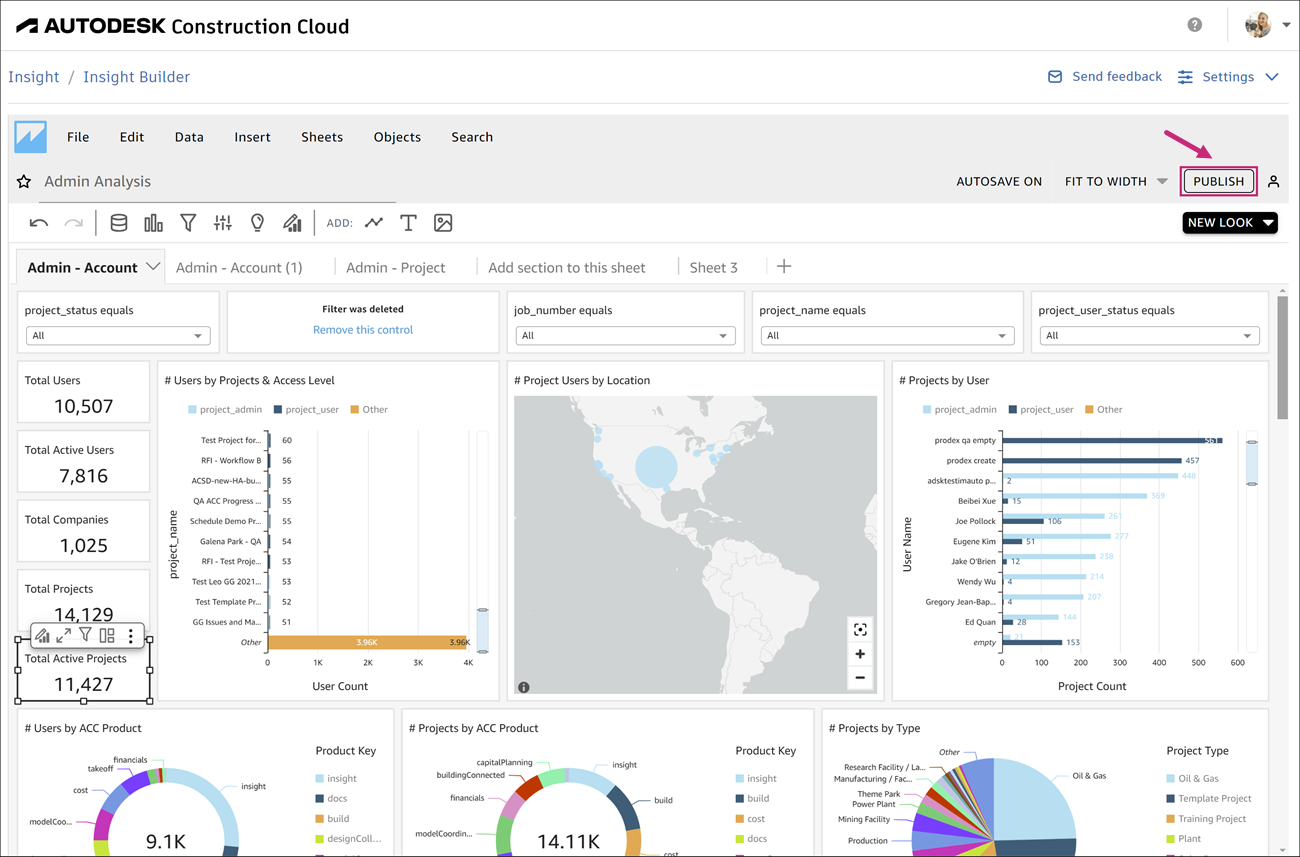Viewport: 1300px width, 857px height.
Task: Click the Send feedback link
Action: tap(1104, 77)
